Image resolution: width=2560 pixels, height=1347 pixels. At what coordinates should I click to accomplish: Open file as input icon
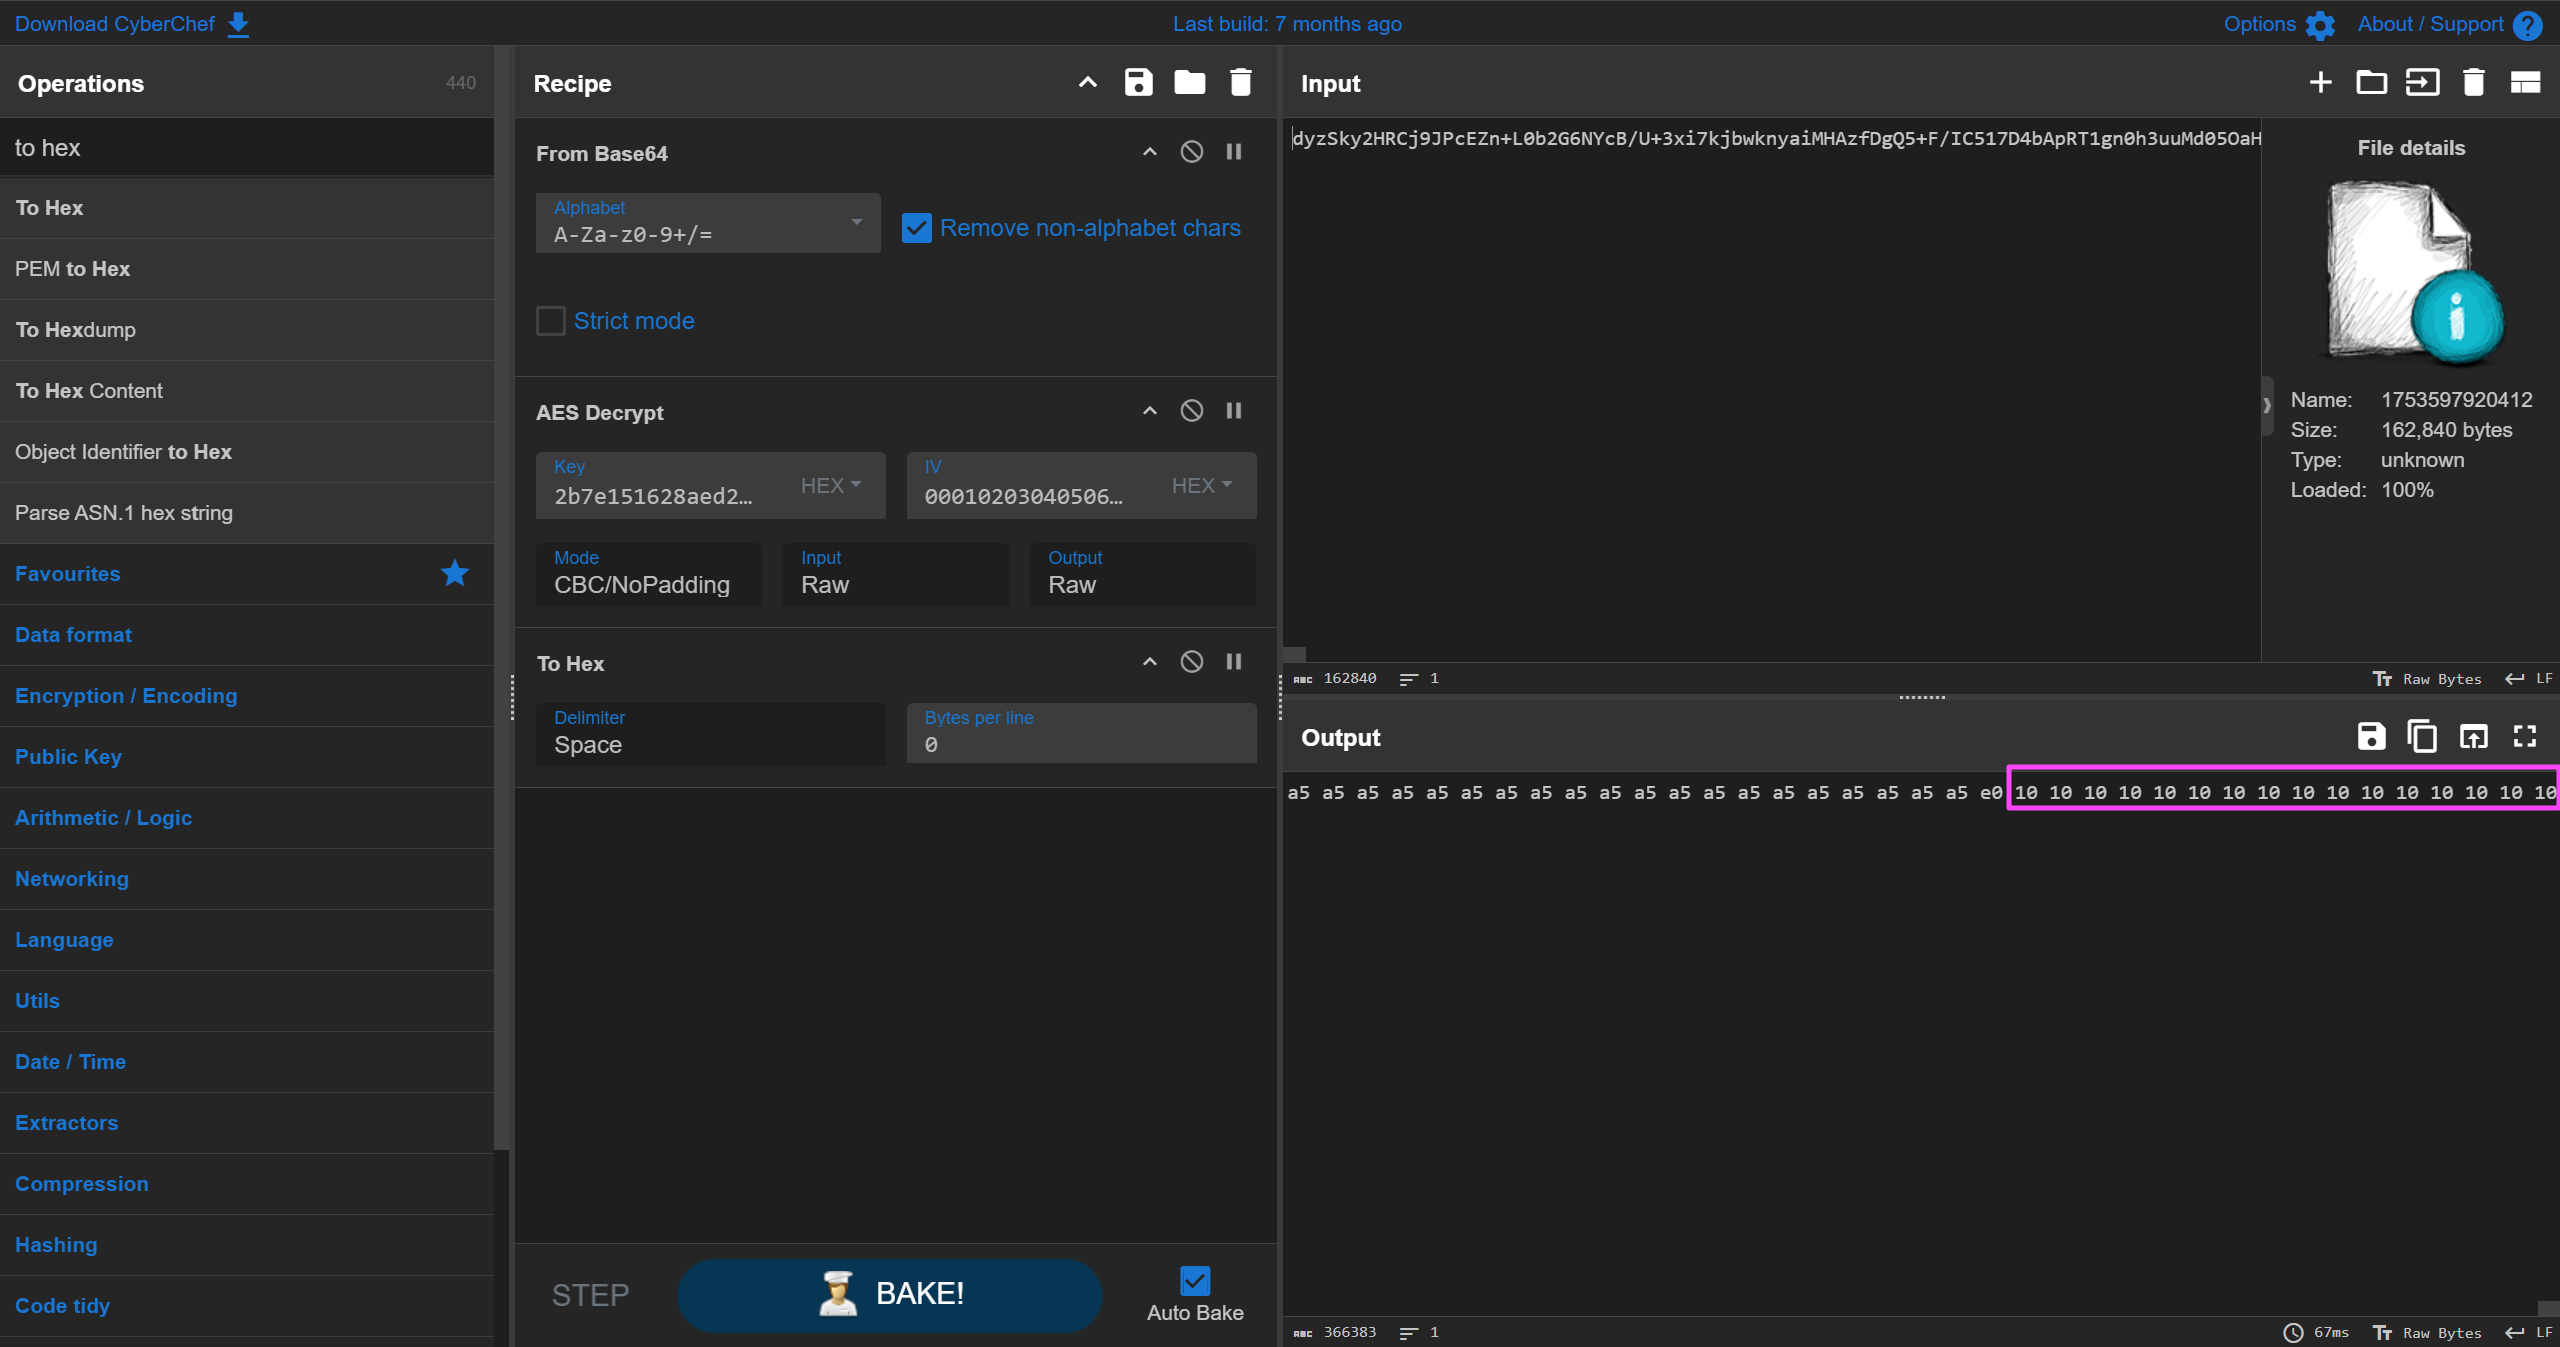coord(2422,83)
